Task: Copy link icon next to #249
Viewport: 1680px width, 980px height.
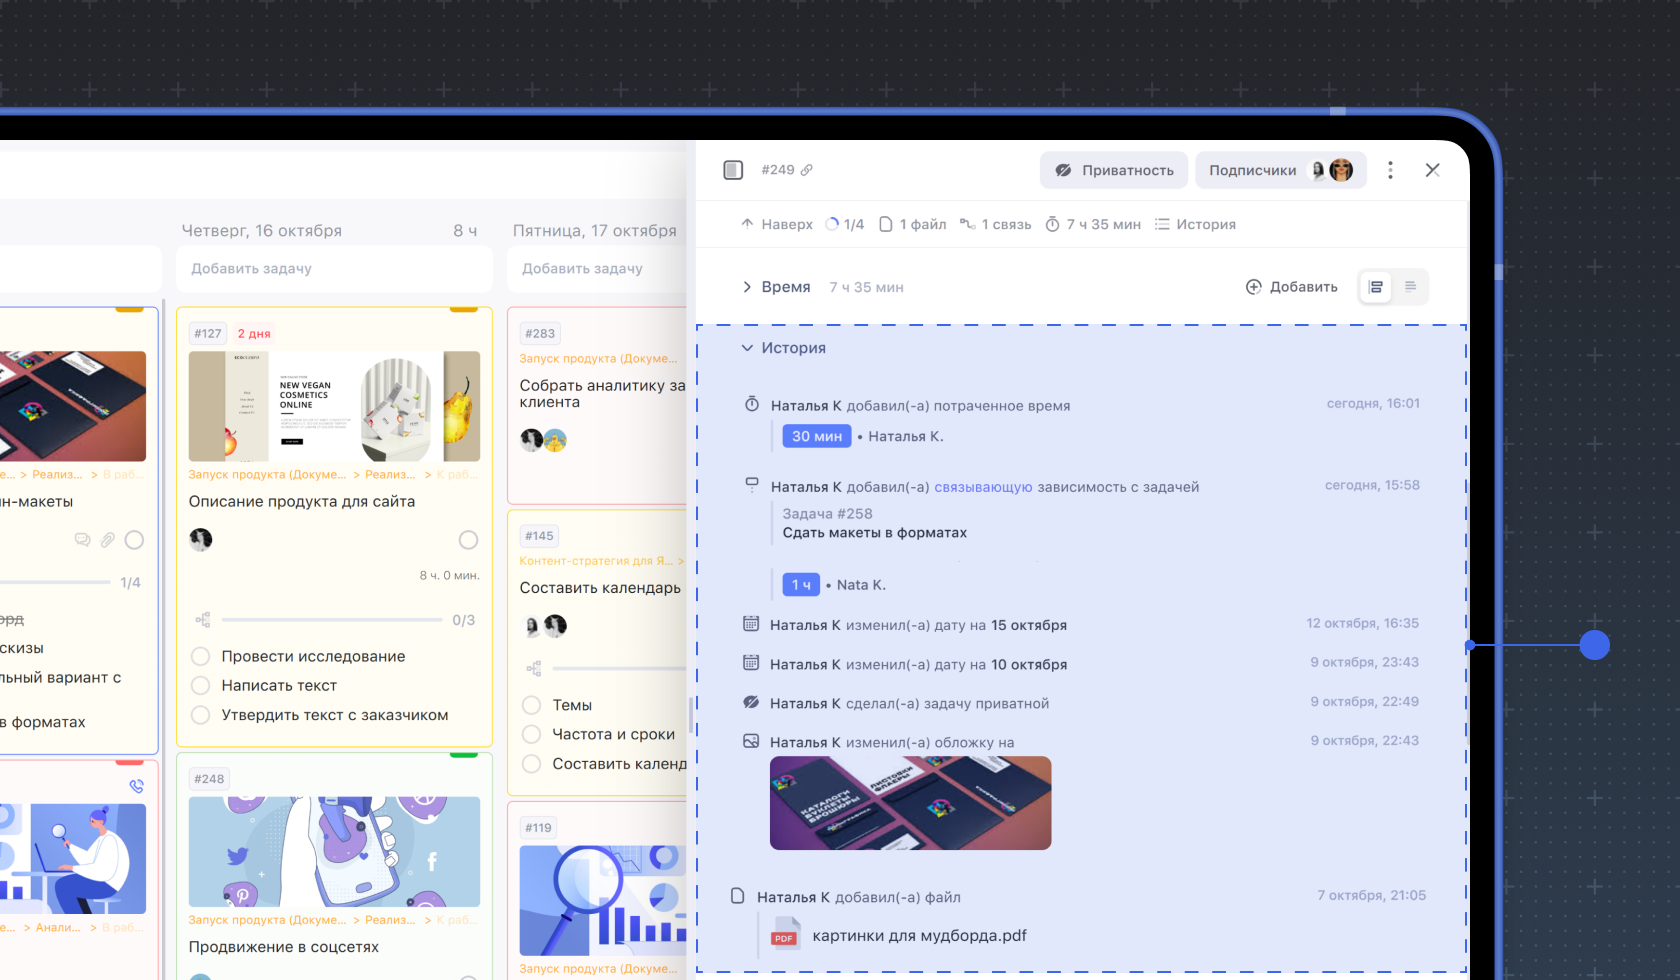Action: tap(807, 170)
